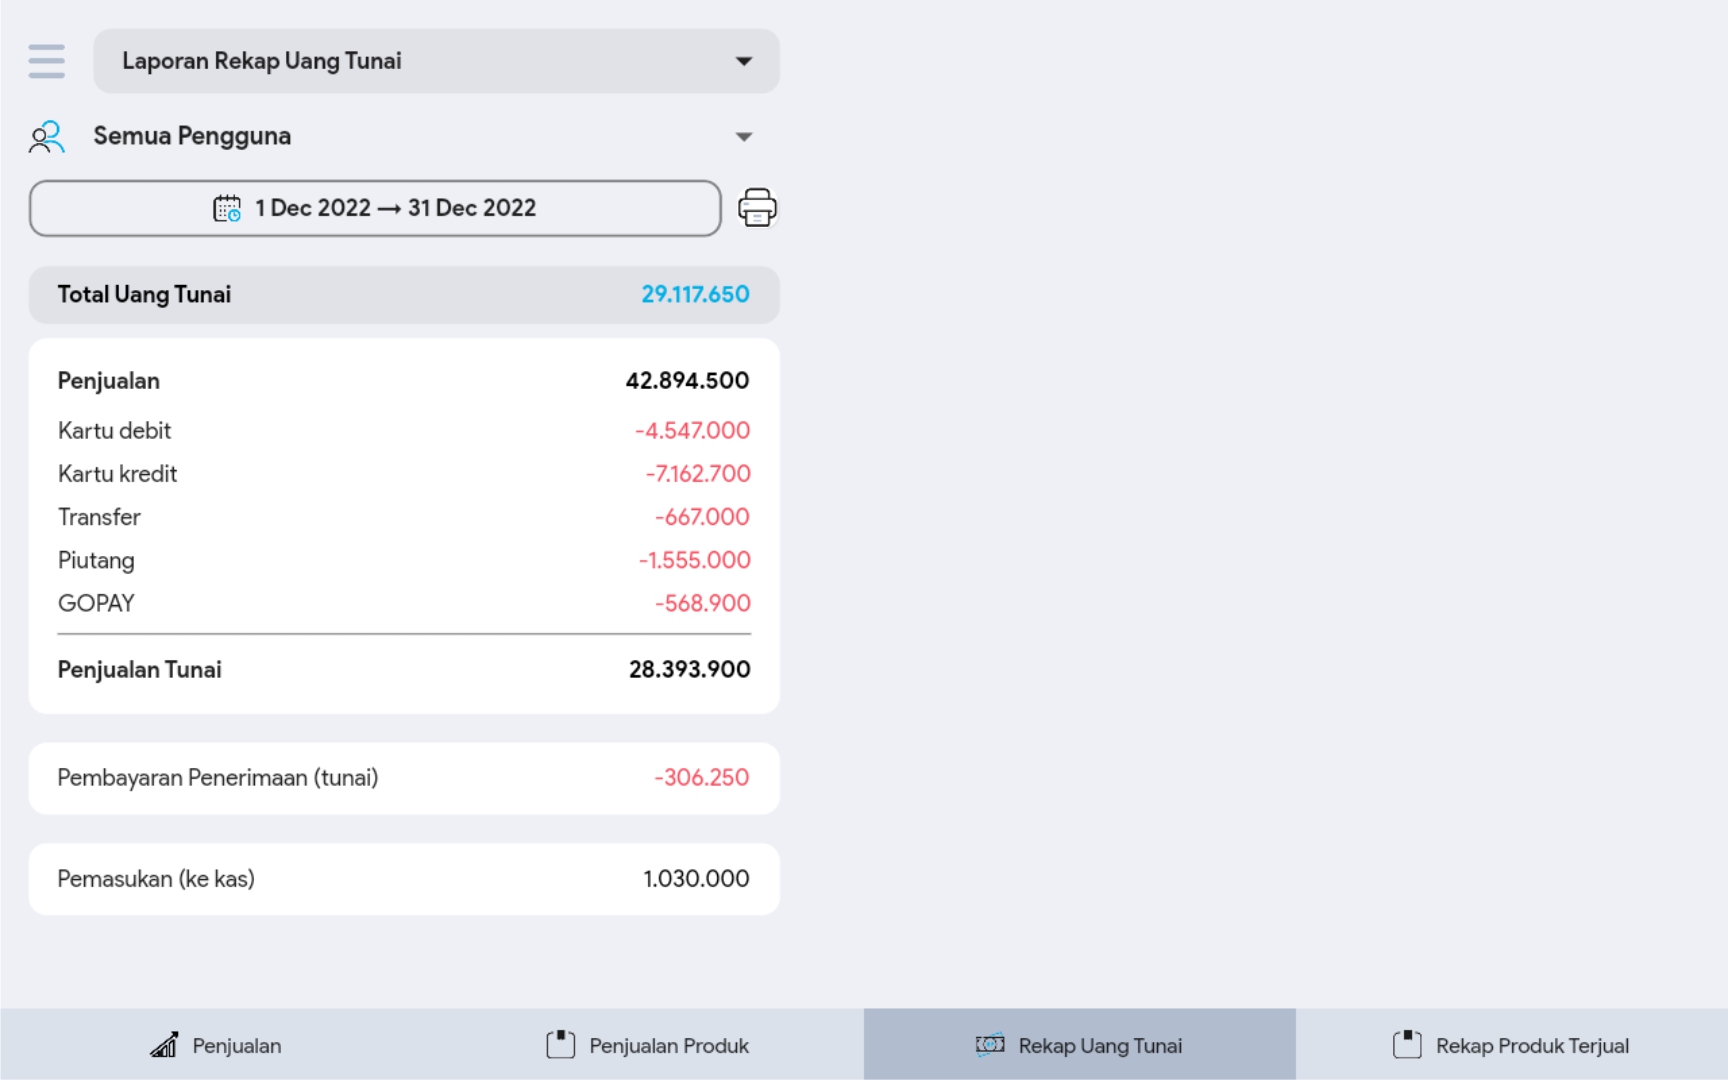Click the Total Uang Tunai summary row
The width and height of the screenshot is (1728, 1080).
[x=403, y=295]
